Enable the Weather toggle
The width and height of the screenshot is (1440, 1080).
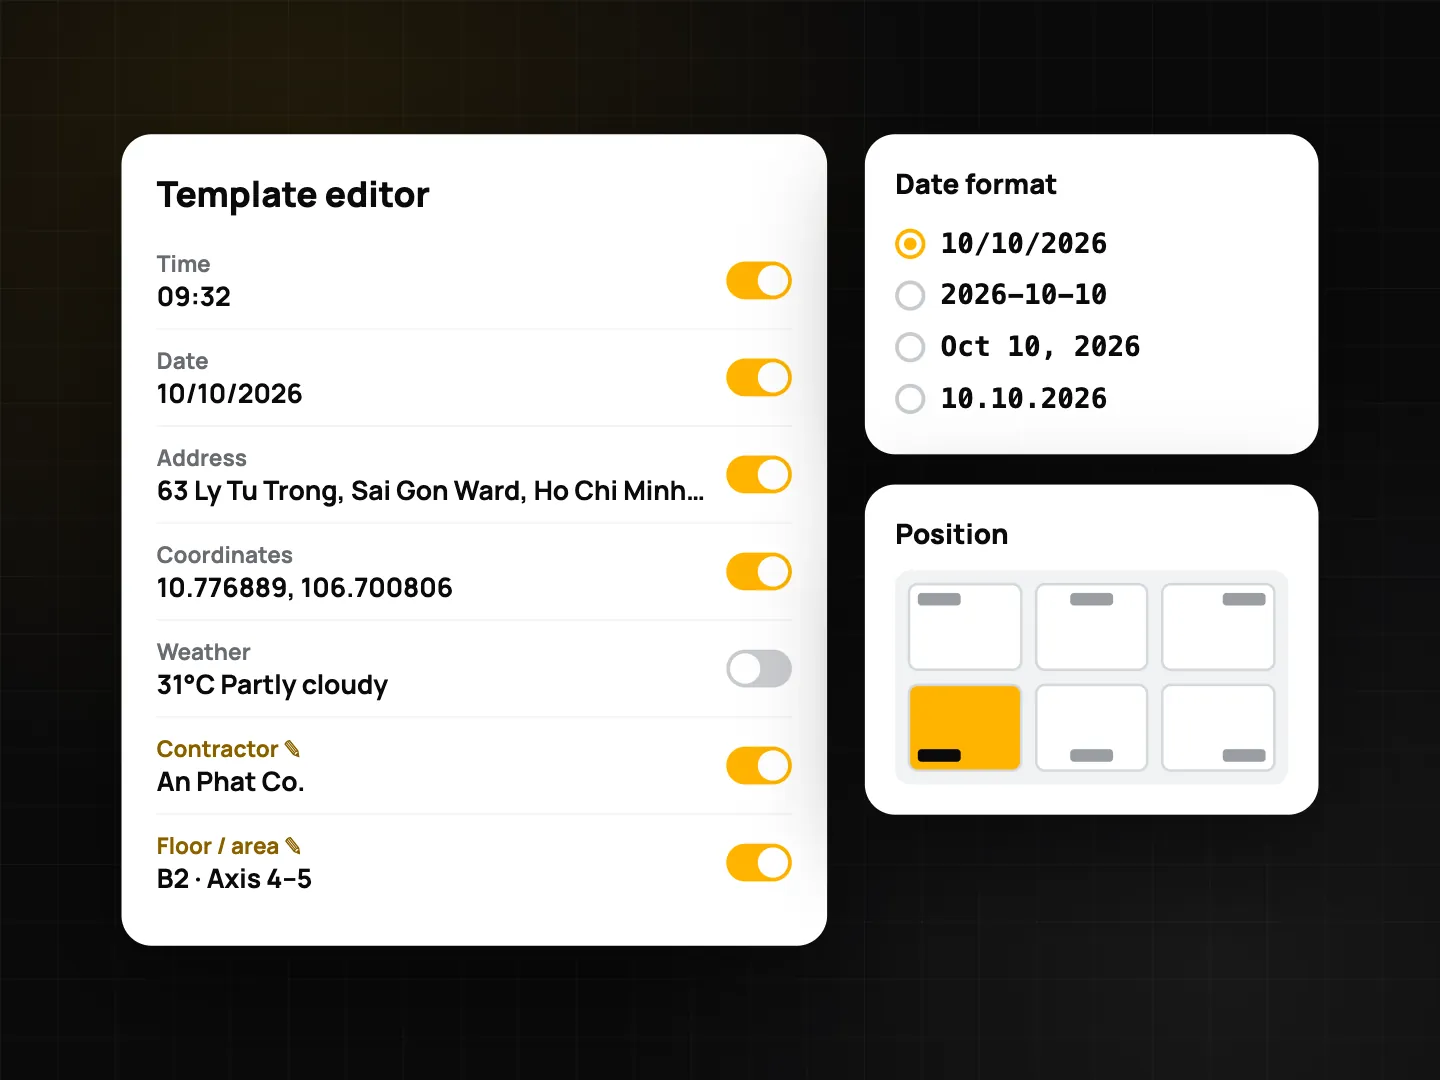759,669
